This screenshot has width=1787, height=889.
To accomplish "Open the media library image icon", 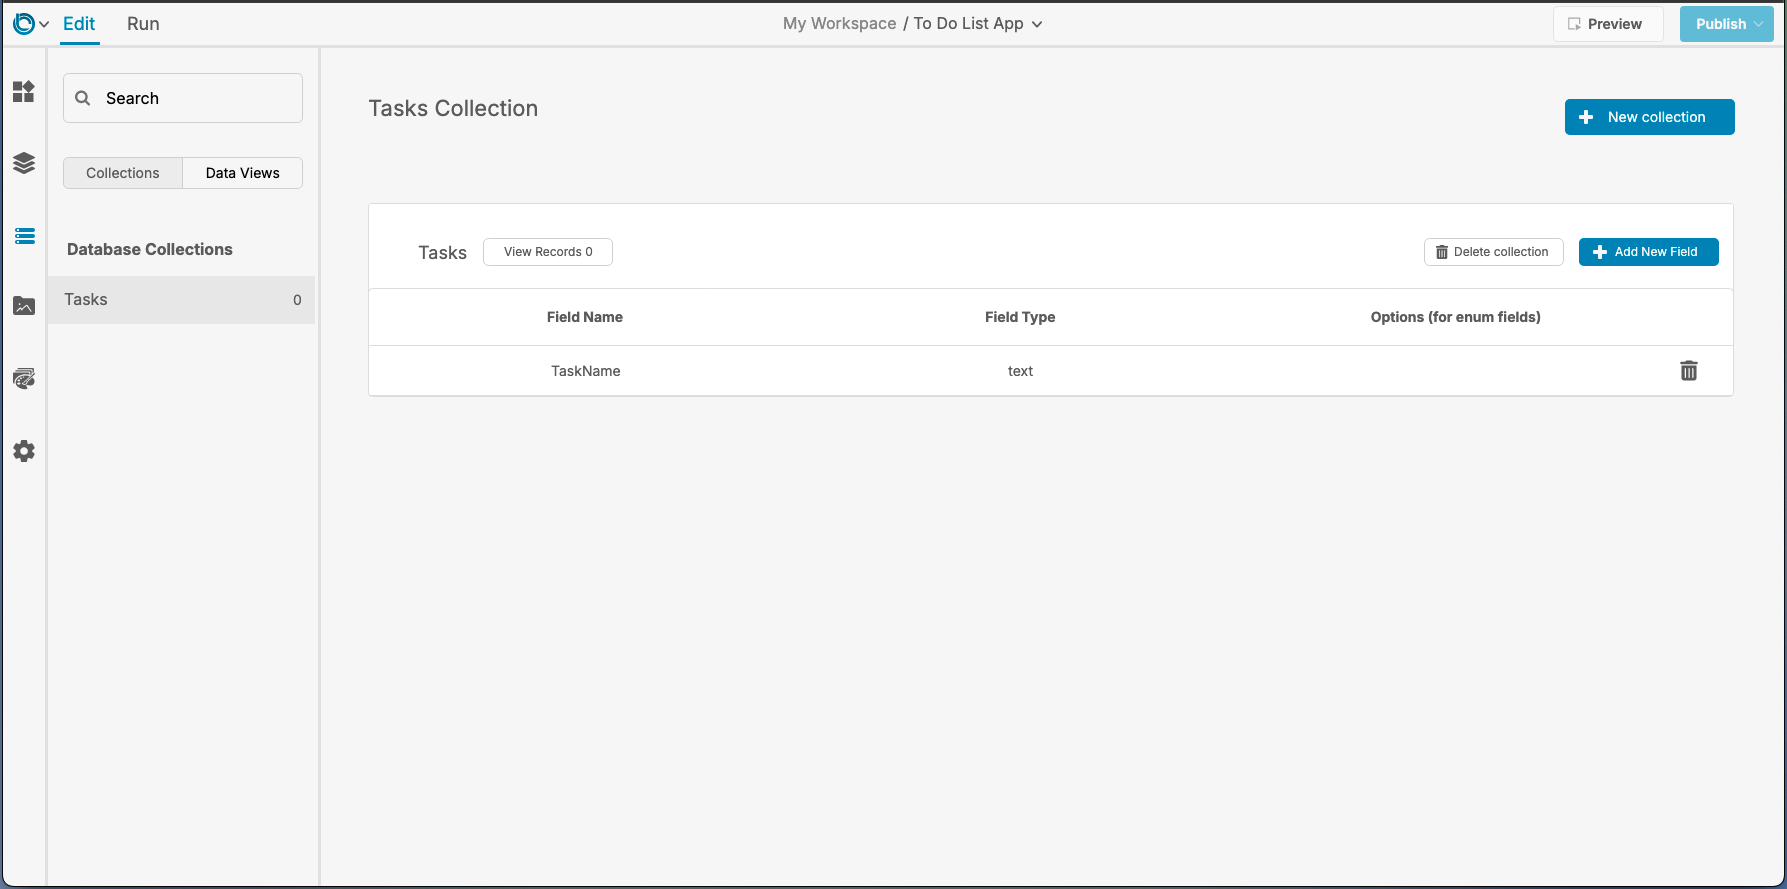I will [x=24, y=306].
